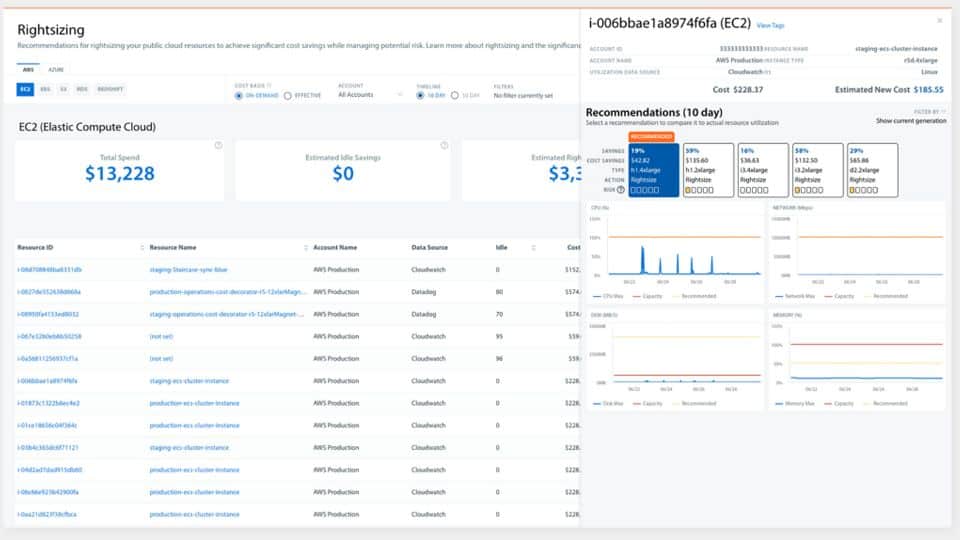
Task: Select the recommended h1.4xlarge card
Action: pos(654,170)
